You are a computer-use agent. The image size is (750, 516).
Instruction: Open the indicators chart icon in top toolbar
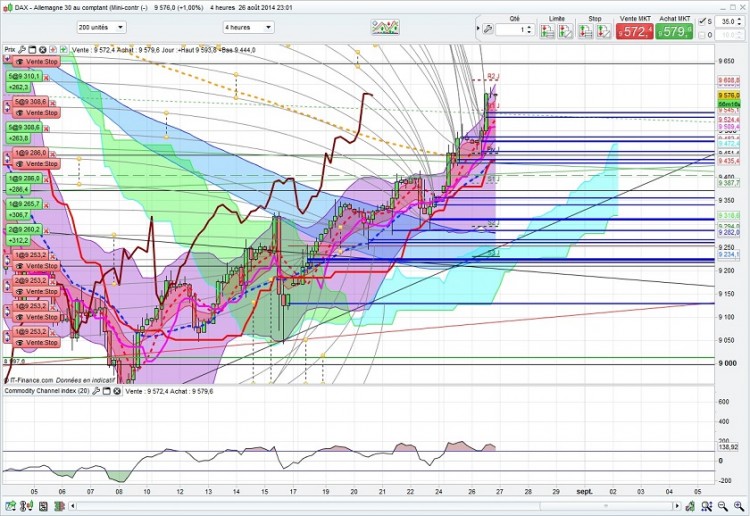385,27
